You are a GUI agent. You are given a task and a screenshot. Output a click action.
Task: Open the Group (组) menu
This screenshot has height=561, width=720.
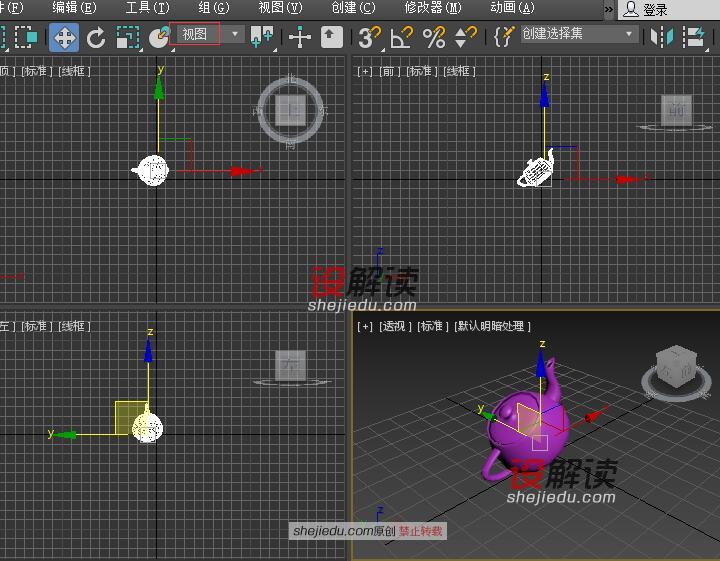[x=214, y=8]
